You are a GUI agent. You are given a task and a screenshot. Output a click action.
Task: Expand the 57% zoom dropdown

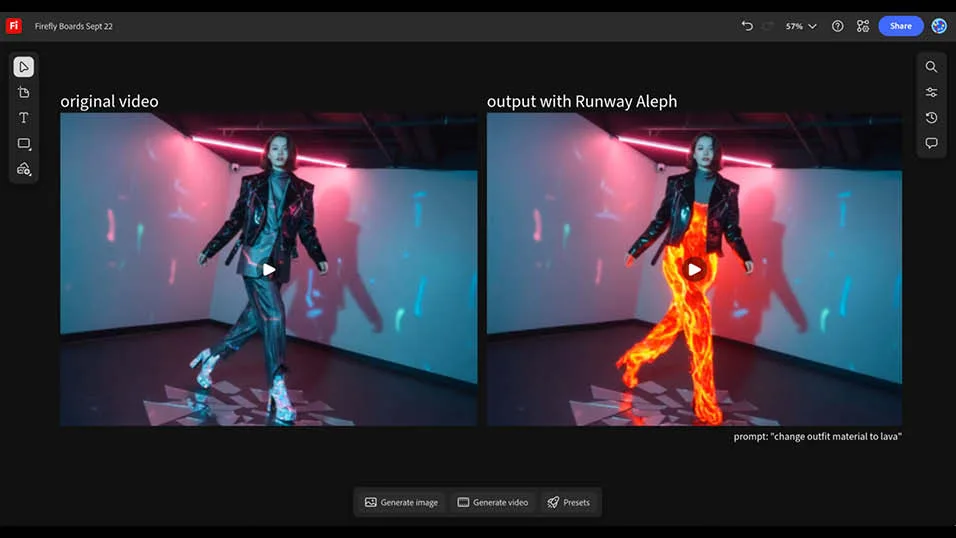coord(801,26)
